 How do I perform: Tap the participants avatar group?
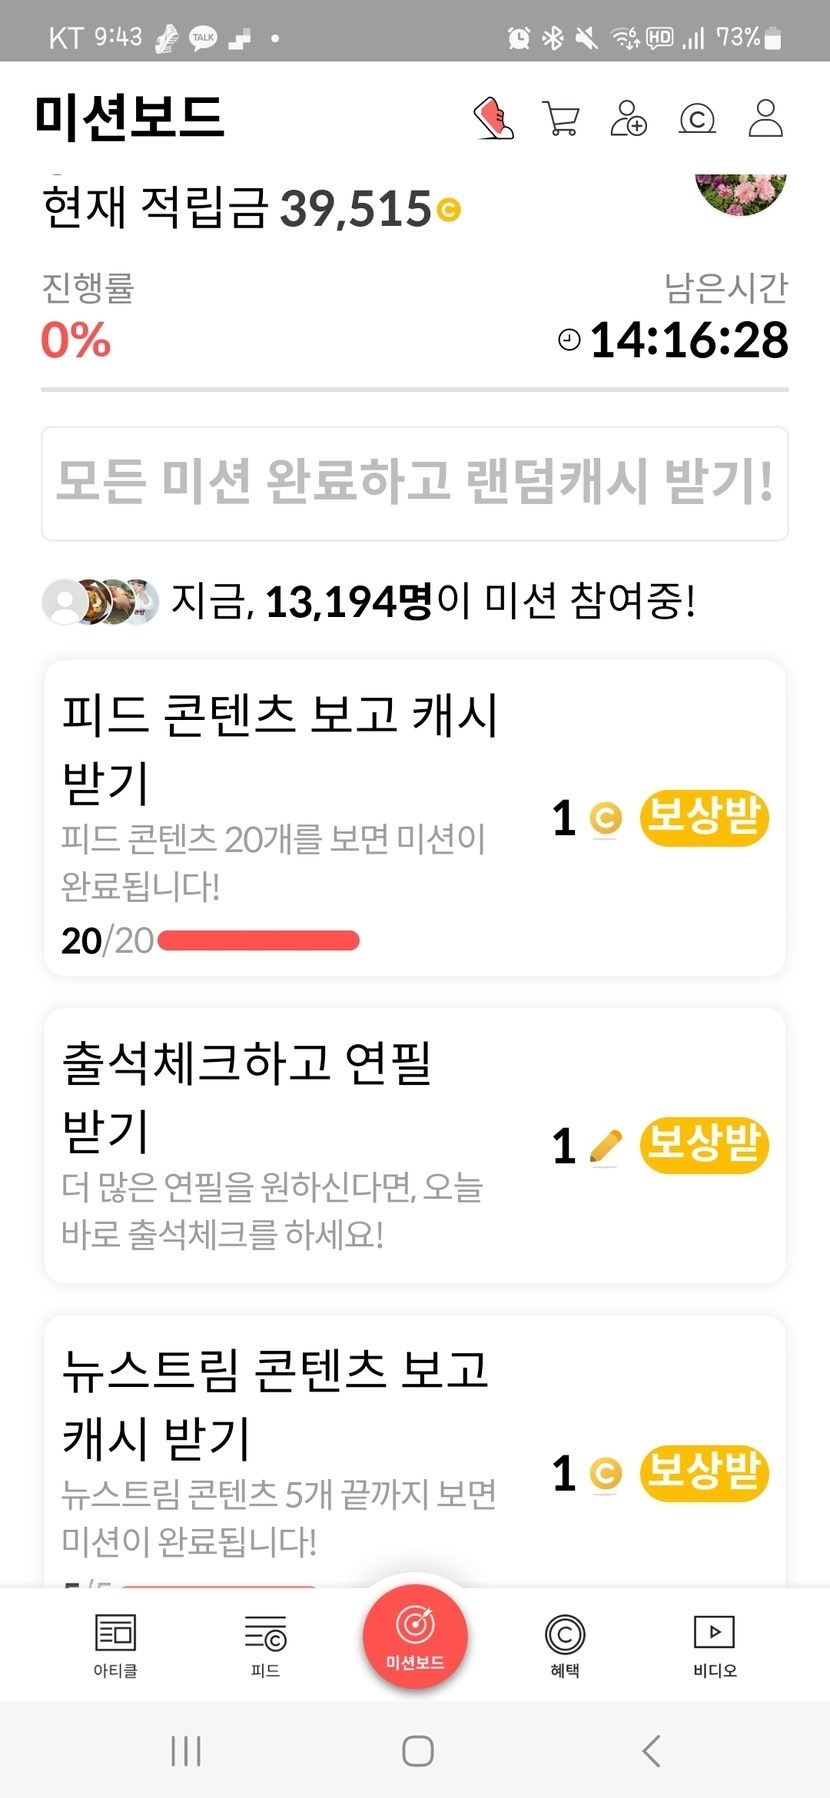(100, 602)
